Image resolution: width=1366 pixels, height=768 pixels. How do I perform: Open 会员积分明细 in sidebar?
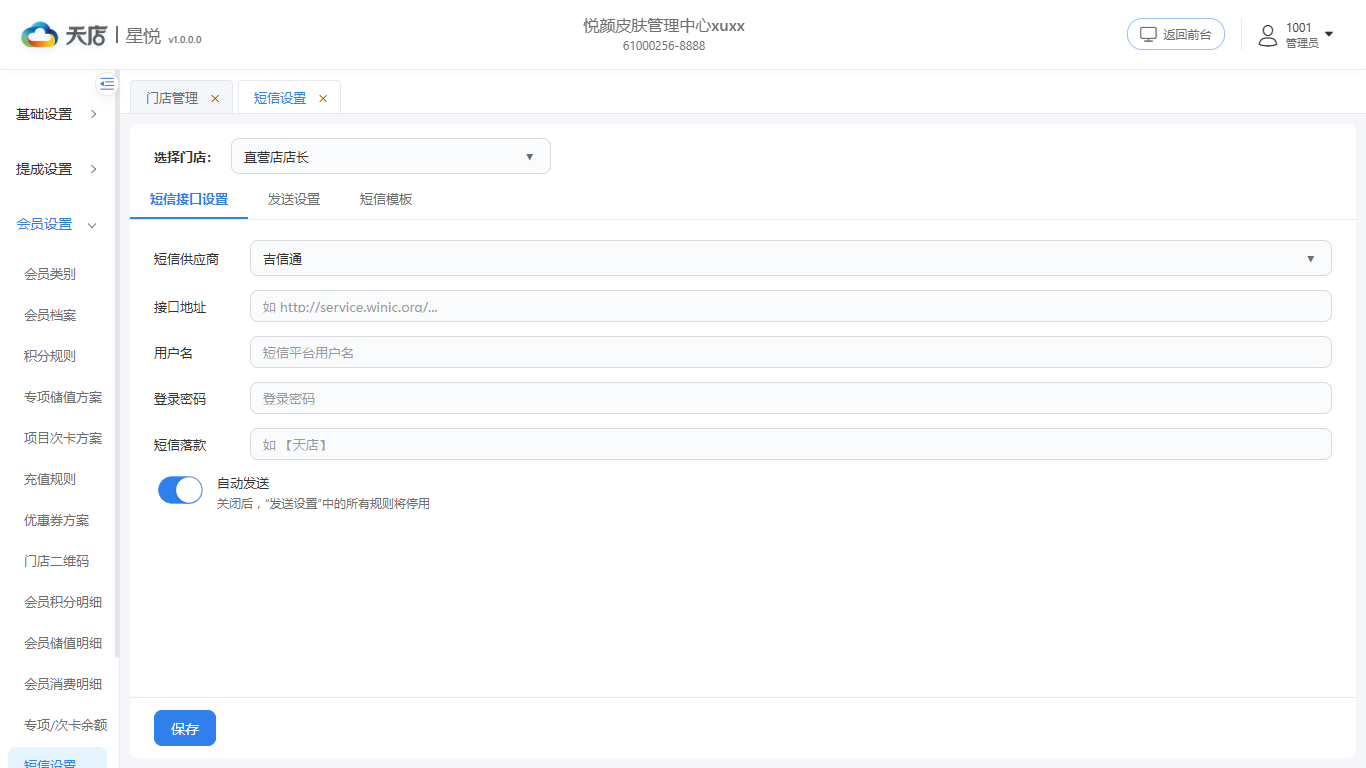(63, 602)
